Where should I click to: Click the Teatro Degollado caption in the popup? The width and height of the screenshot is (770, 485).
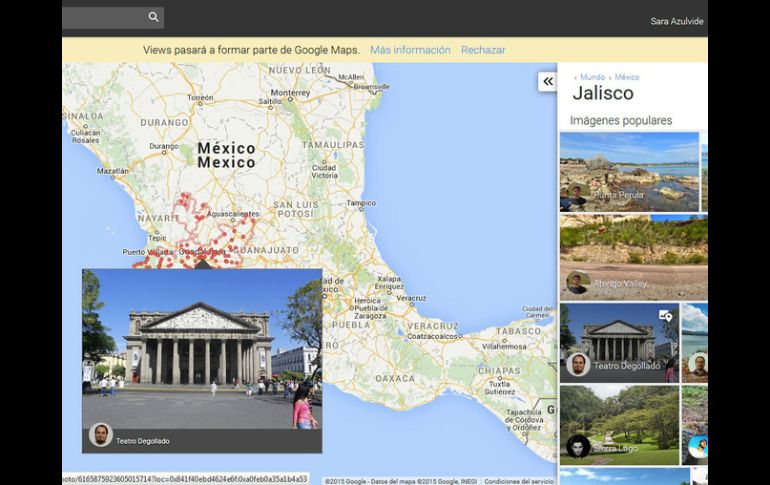[143, 441]
